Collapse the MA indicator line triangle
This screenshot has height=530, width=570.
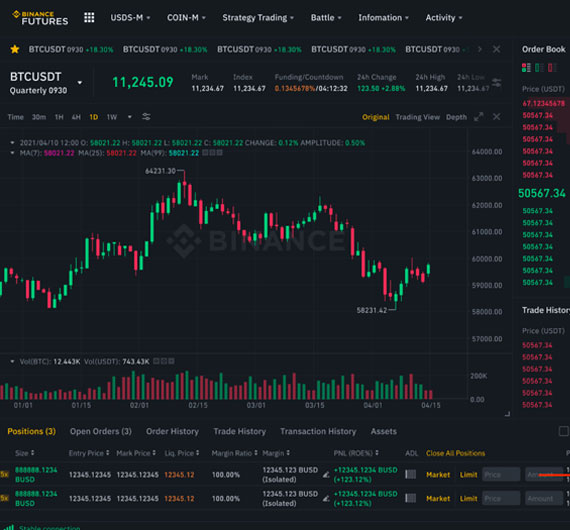(x=12, y=153)
